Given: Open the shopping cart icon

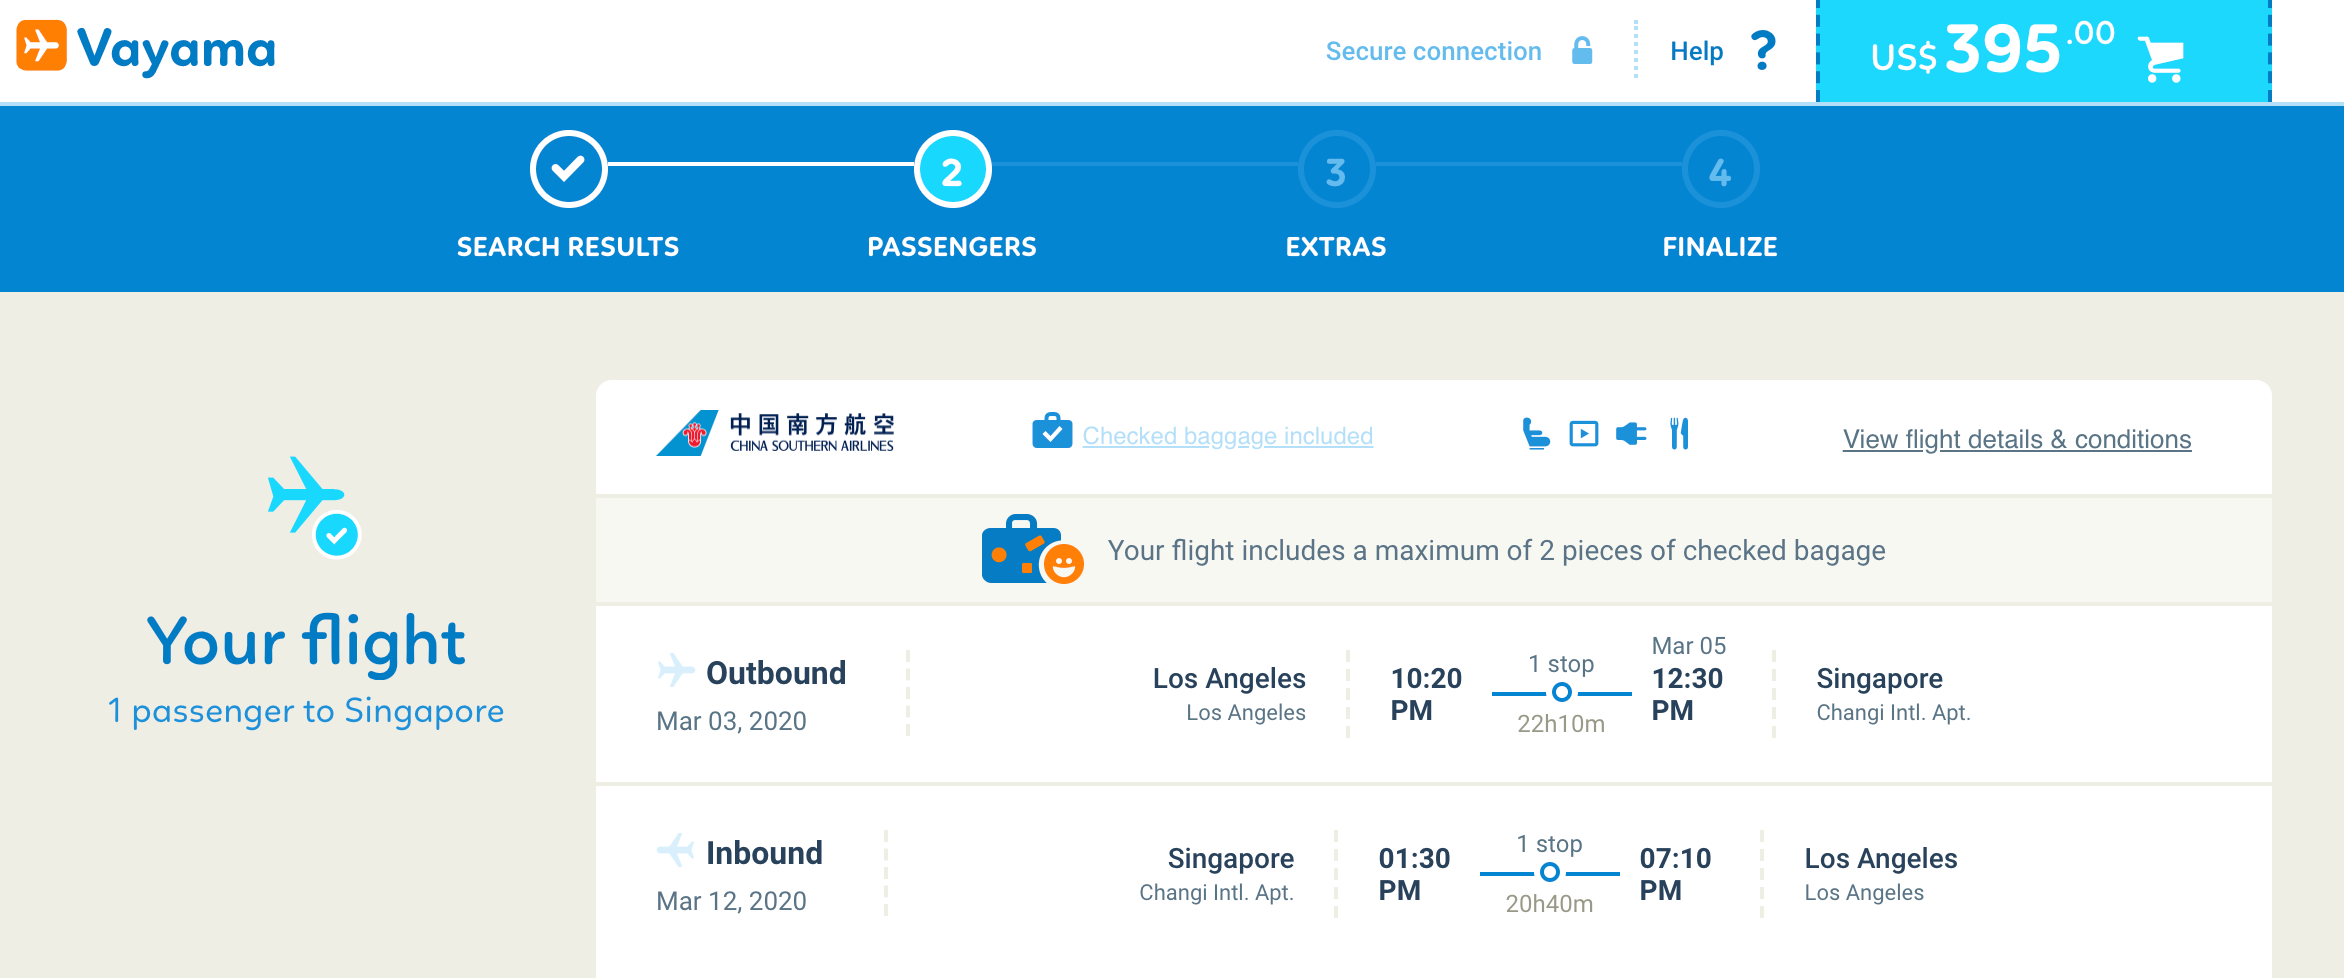Looking at the screenshot, I should (x=2161, y=59).
